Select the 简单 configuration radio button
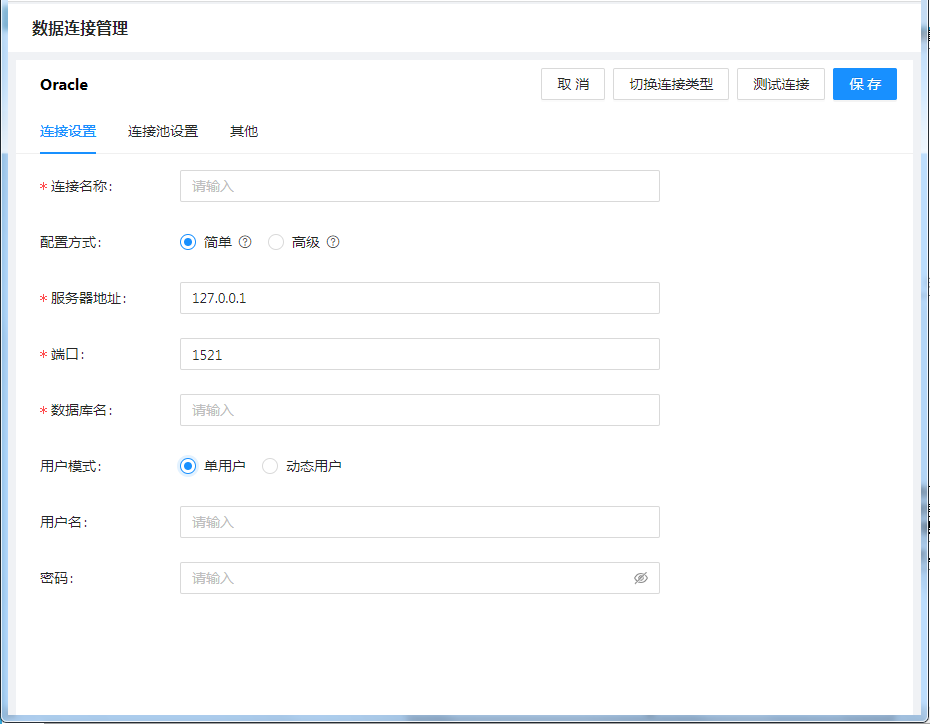930x724 pixels. point(188,242)
